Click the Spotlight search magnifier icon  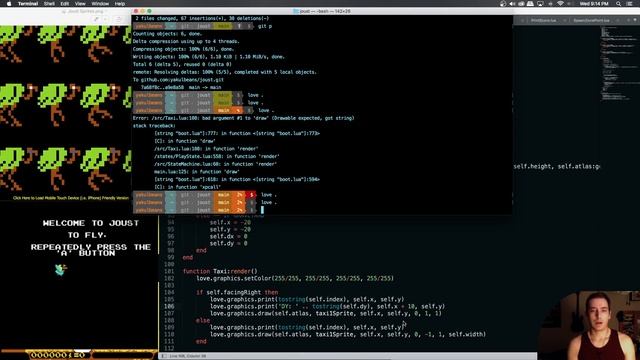619,4
